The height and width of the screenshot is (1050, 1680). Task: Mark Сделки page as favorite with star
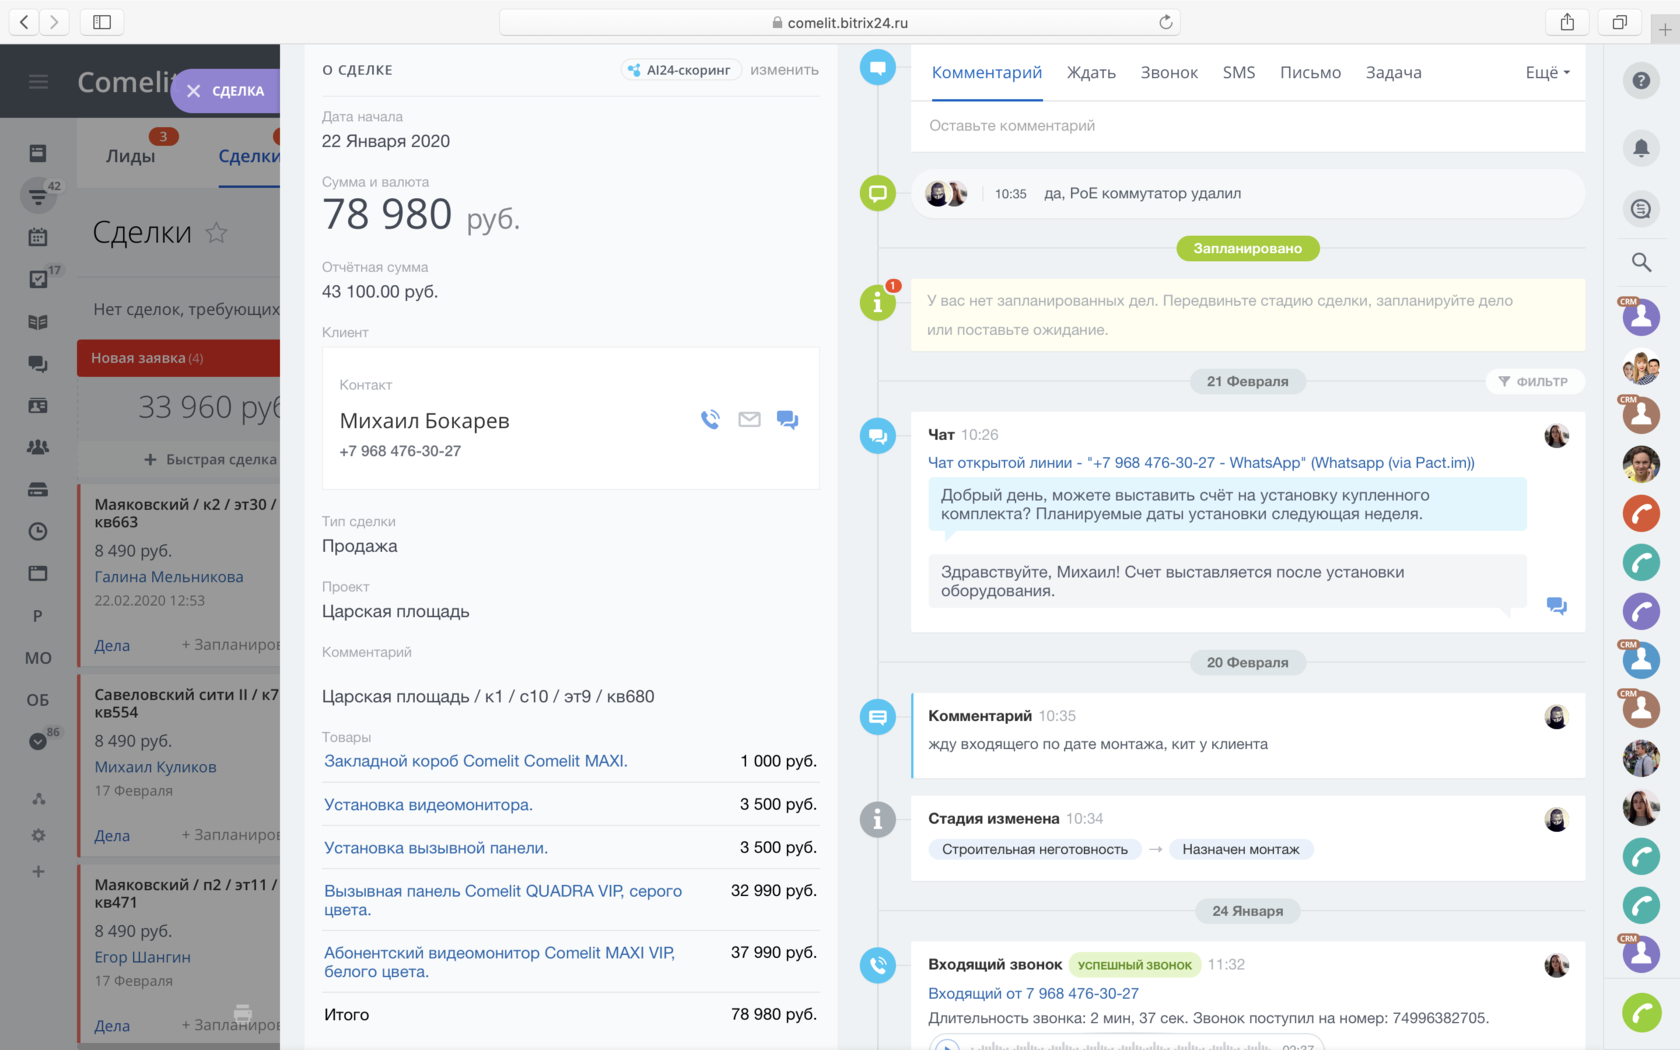(216, 233)
